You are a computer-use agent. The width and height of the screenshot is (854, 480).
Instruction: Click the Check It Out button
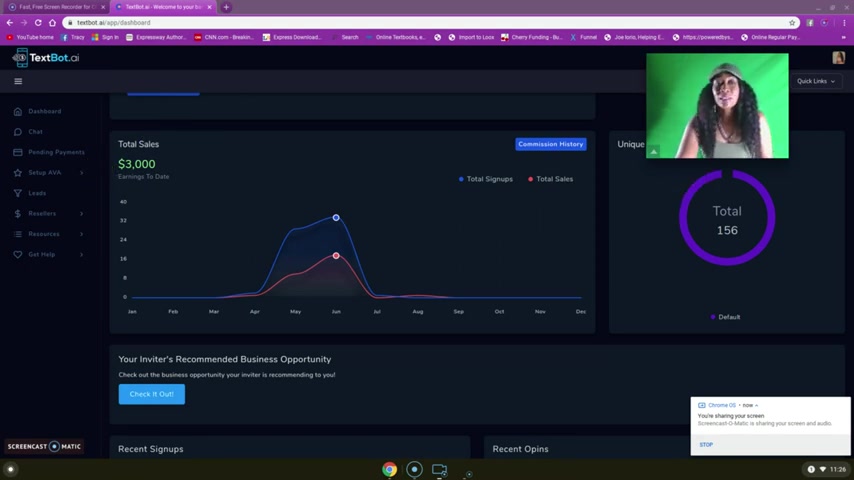(x=151, y=394)
